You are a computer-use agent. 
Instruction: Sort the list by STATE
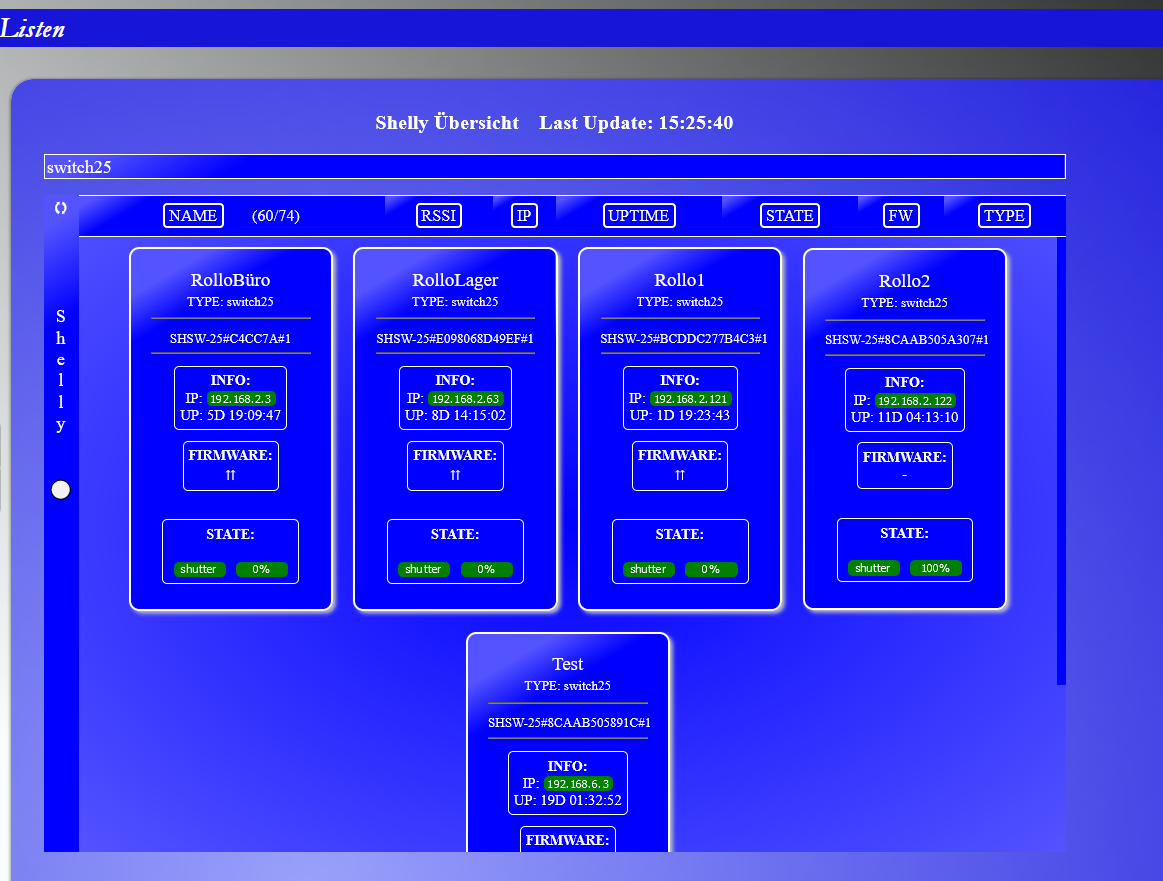pos(789,216)
